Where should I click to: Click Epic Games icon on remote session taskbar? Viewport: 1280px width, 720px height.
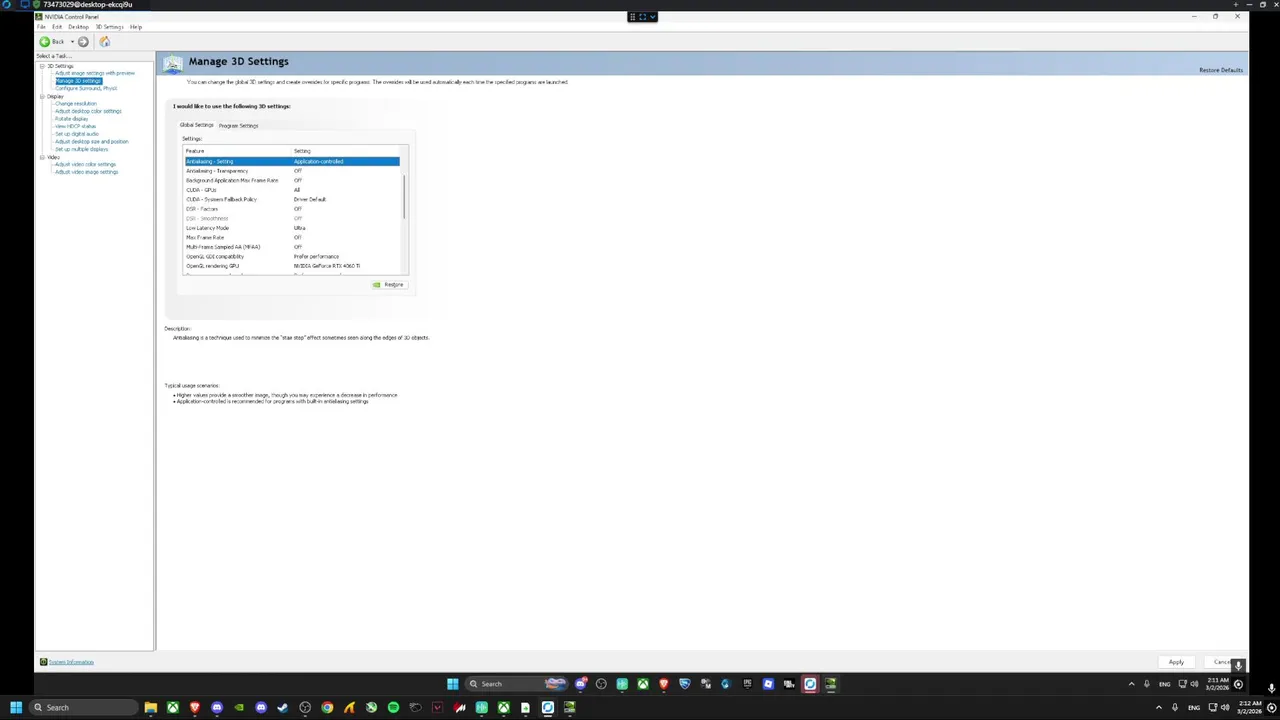(747, 684)
